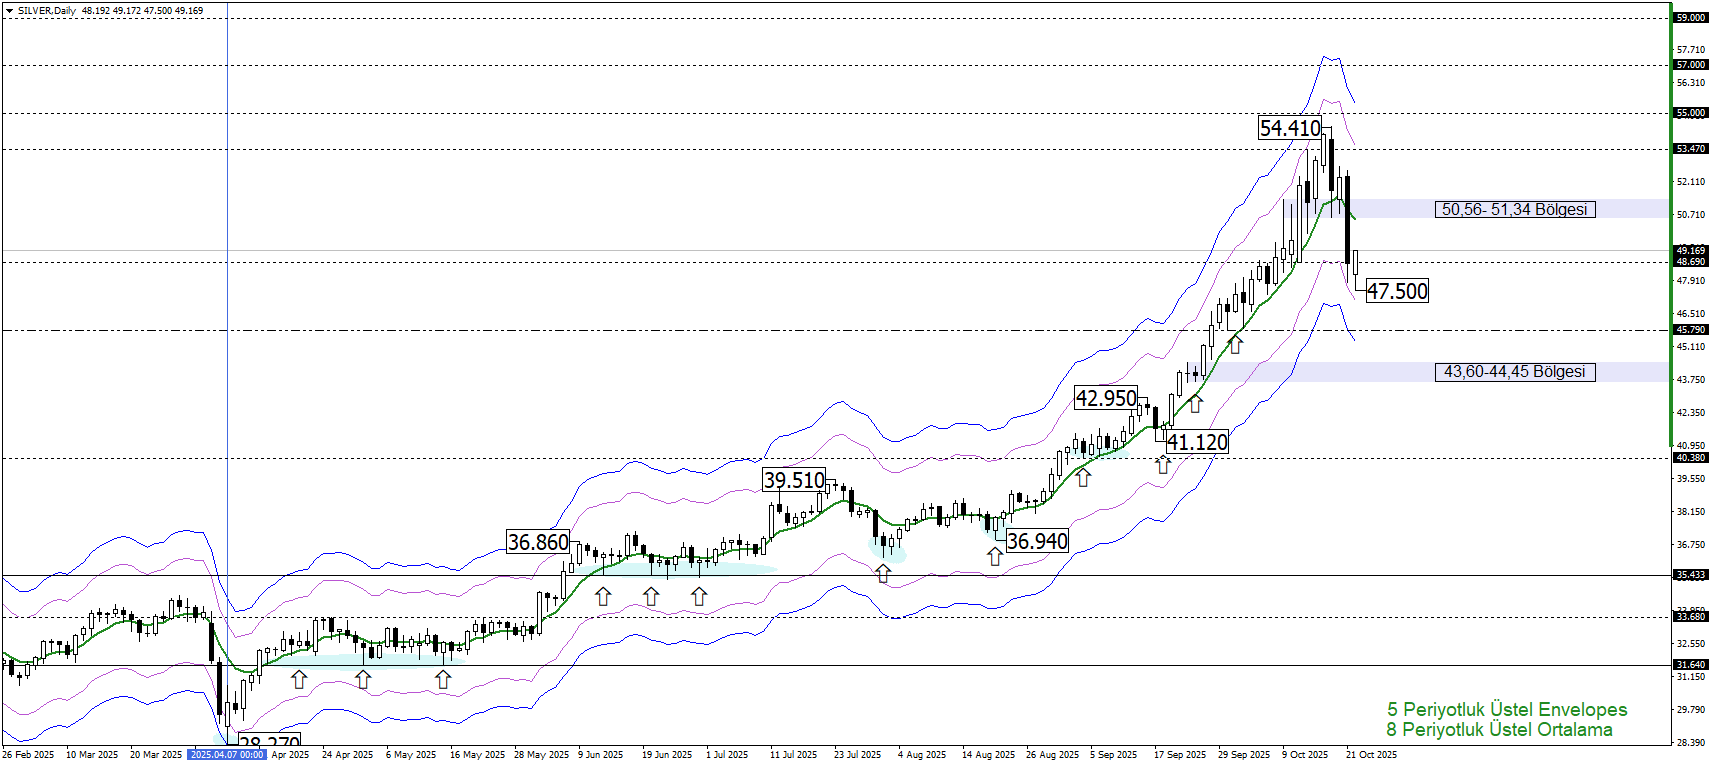Click the 10 Mar 2025 date label
This screenshot has height=766, width=1712.
(92, 755)
